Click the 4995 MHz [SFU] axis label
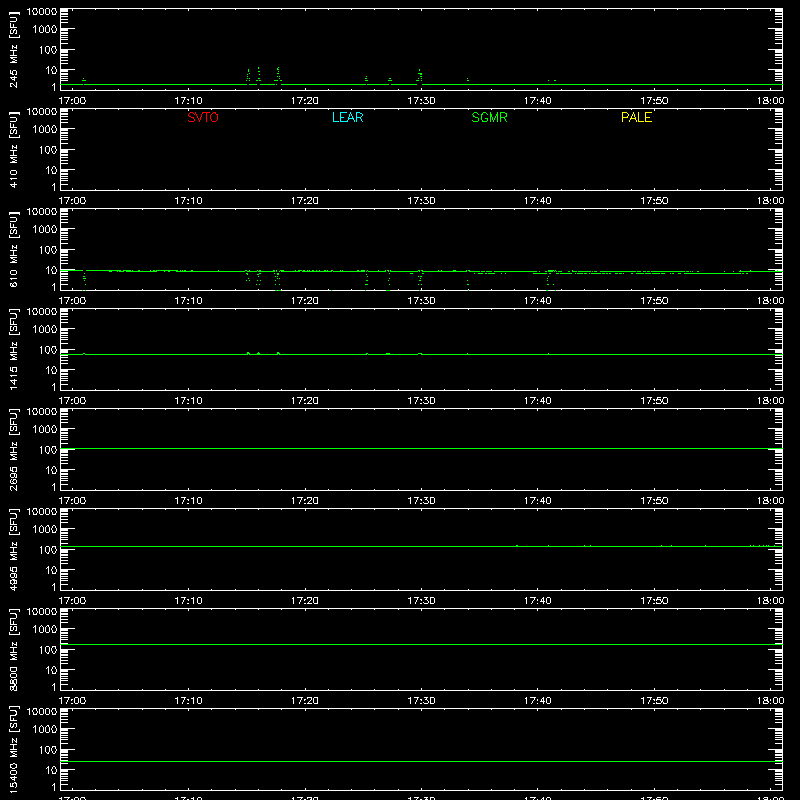 (x=14, y=550)
